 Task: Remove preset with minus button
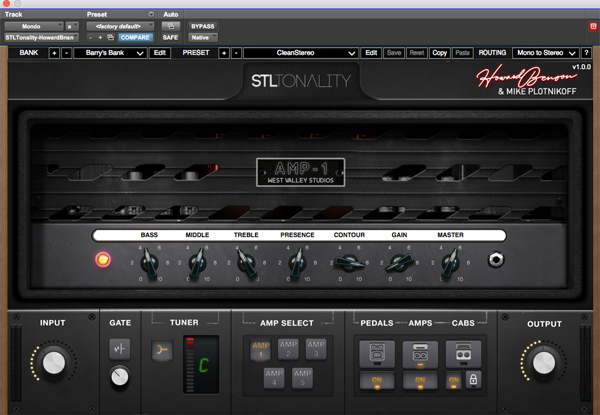coord(236,53)
